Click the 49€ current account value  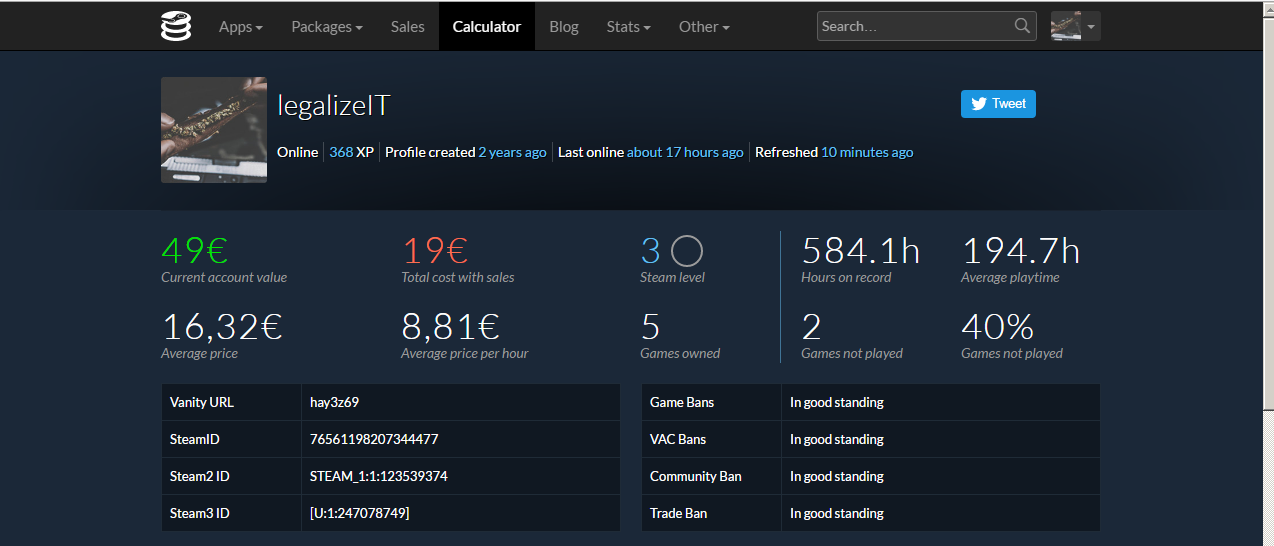[x=195, y=250]
